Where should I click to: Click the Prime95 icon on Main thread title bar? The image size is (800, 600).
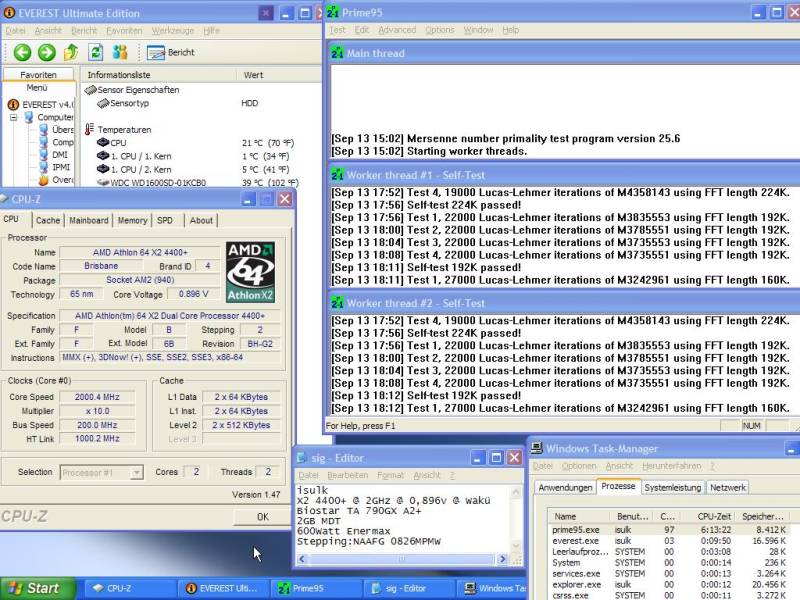tap(337, 53)
